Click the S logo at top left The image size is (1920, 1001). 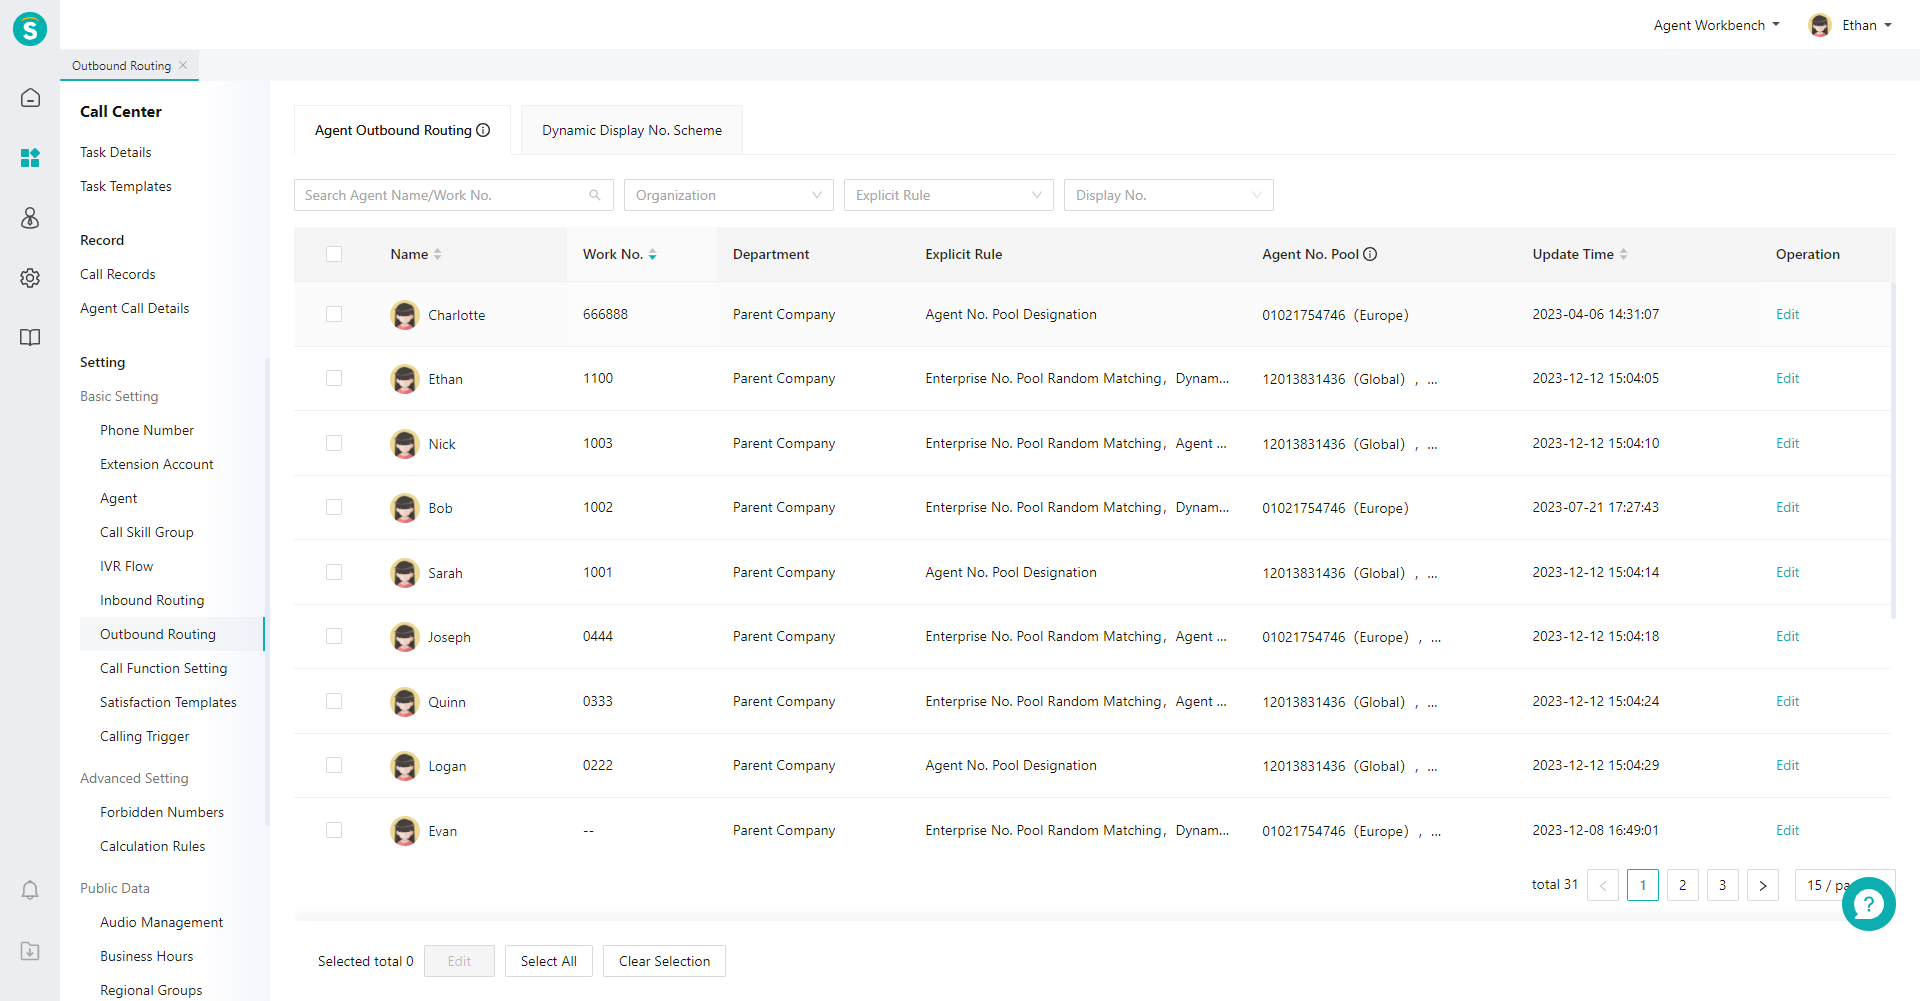point(30,29)
